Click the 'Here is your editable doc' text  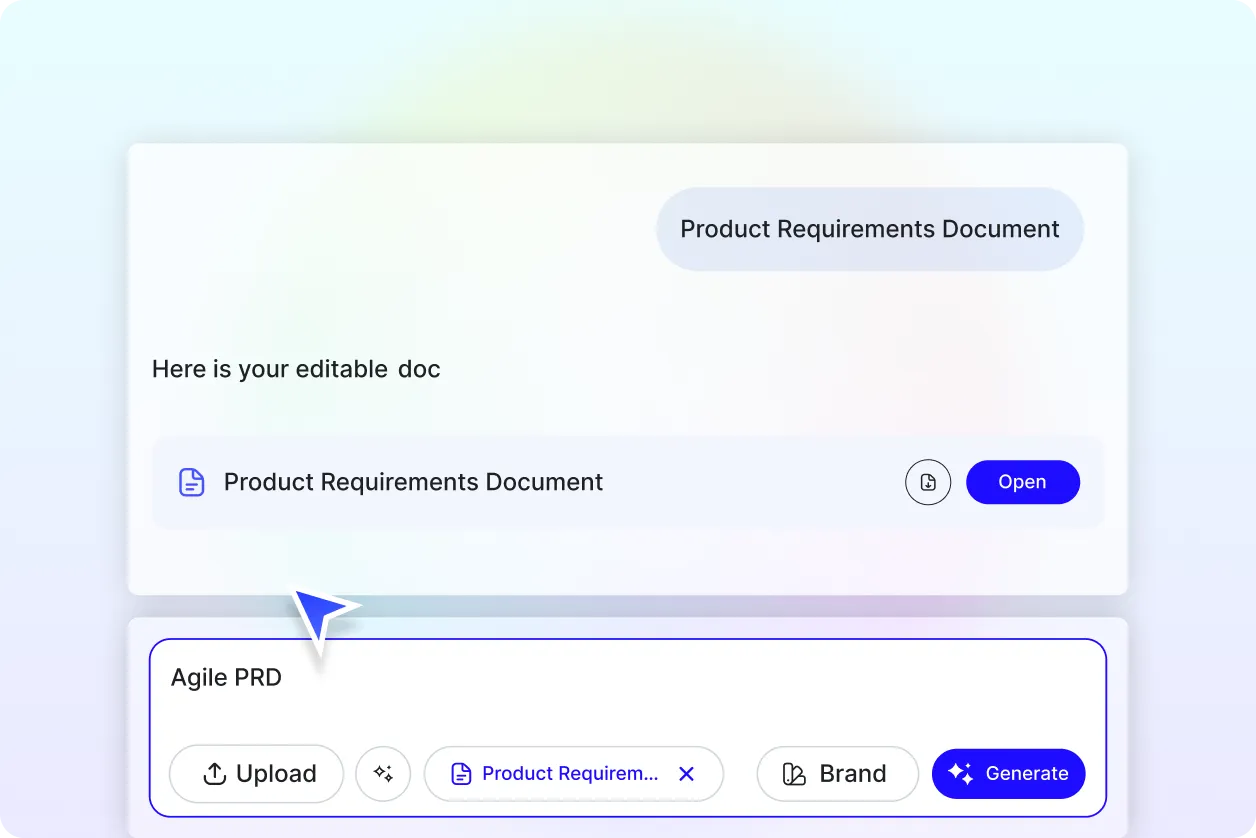coord(296,369)
